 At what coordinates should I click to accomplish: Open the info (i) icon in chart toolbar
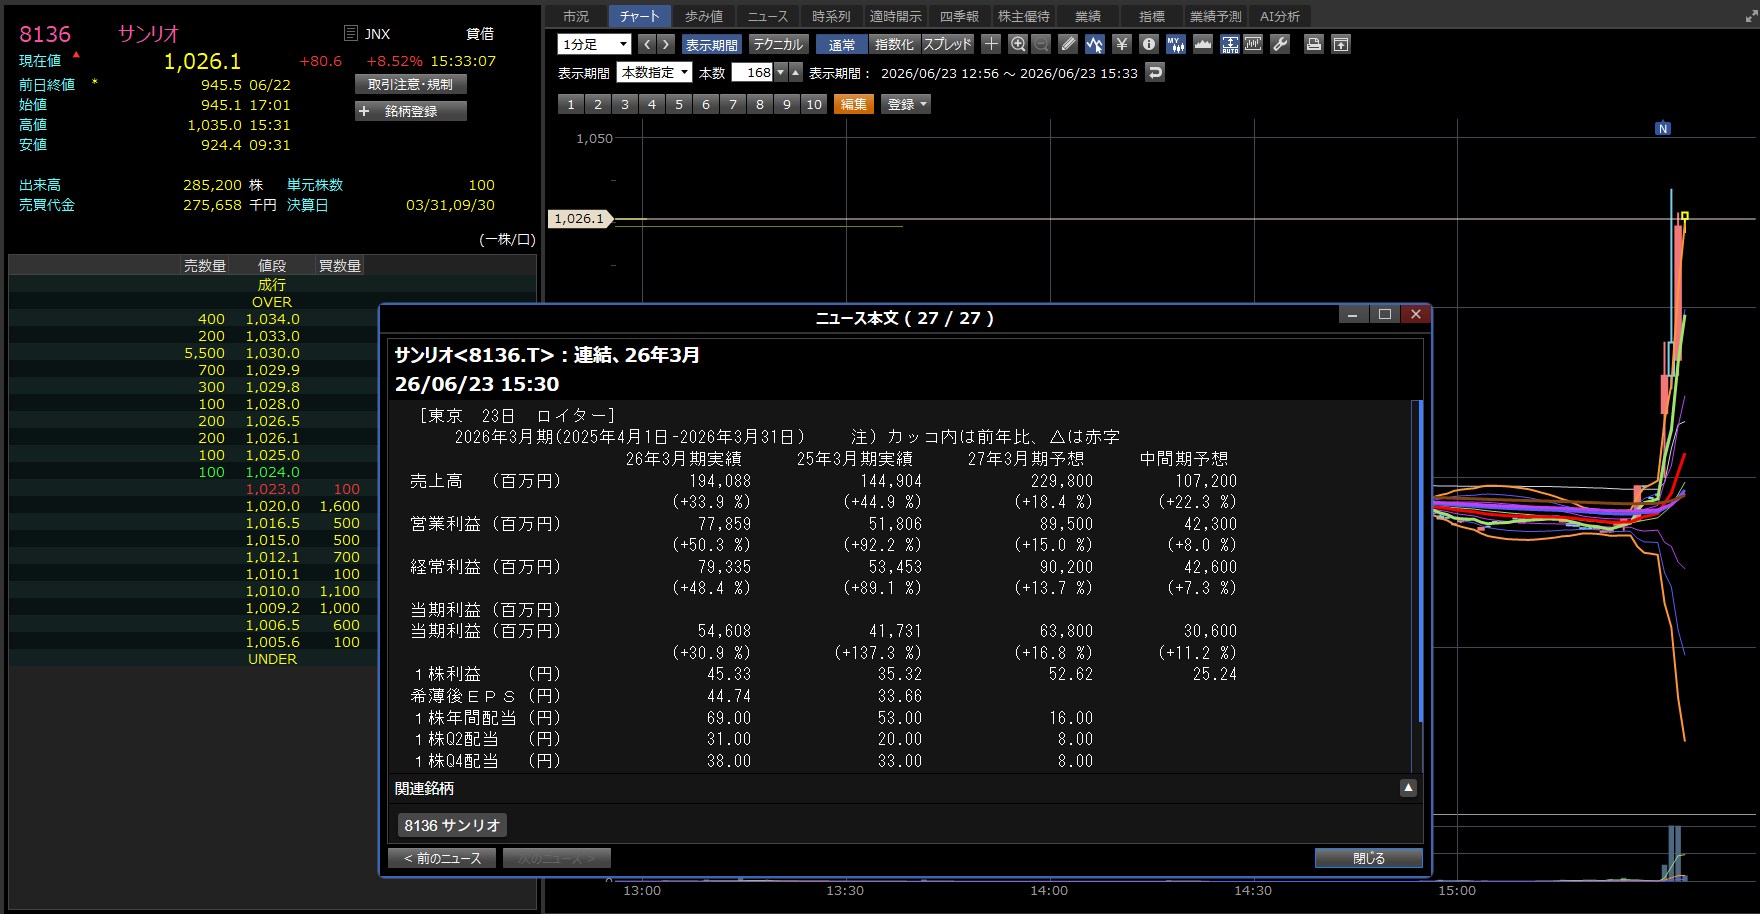pyautogui.click(x=1149, y=44)
